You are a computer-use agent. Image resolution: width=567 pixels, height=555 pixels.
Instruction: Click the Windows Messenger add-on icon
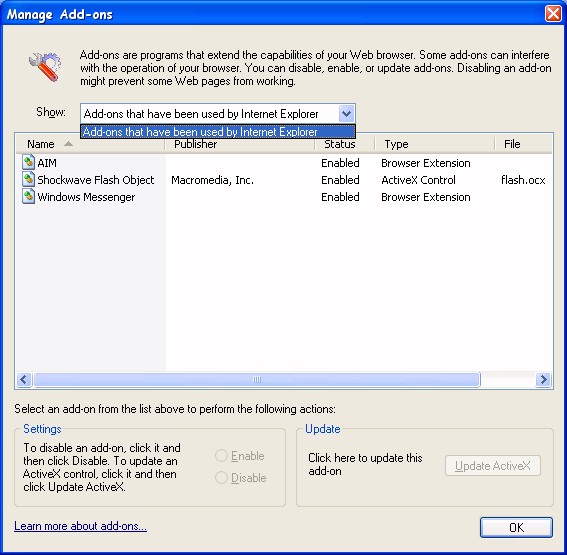tap(28, 197)
